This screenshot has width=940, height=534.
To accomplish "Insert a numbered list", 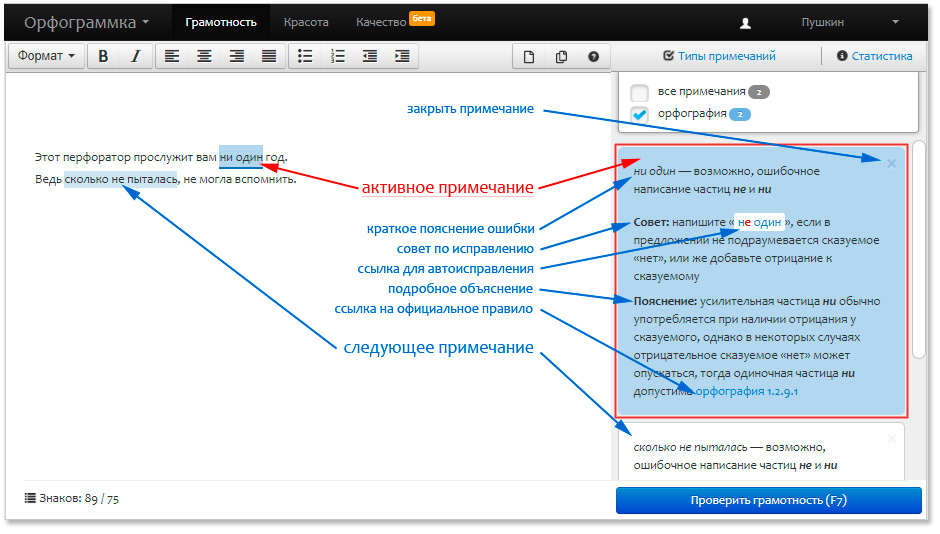I will point(338,56).
